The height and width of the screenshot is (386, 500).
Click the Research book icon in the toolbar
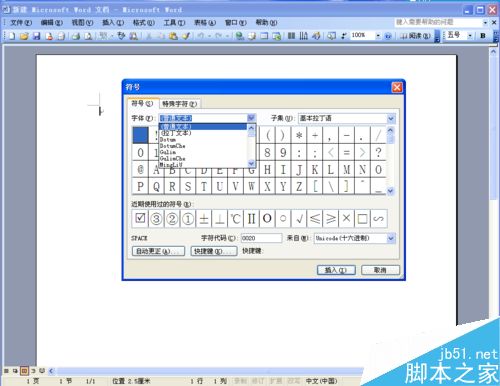133,36
